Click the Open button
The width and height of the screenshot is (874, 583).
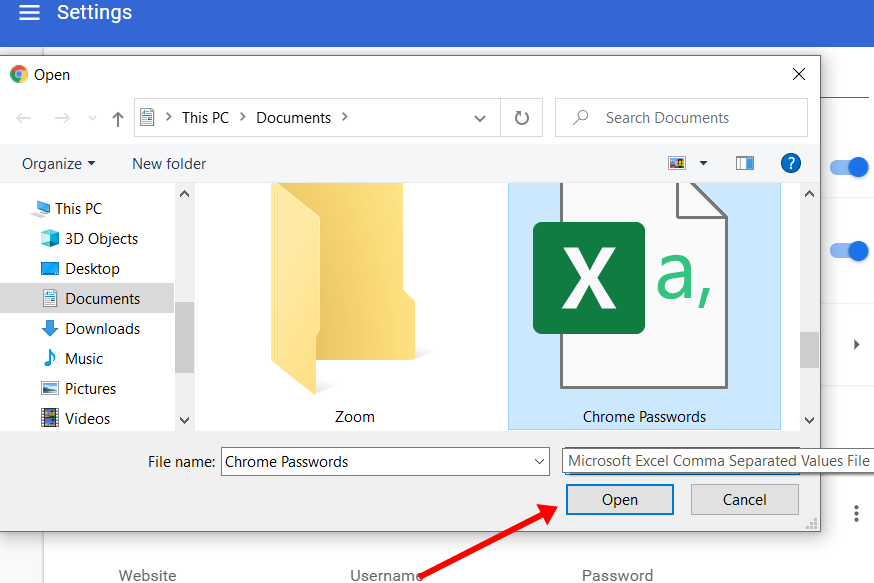(x=619, y=499)
